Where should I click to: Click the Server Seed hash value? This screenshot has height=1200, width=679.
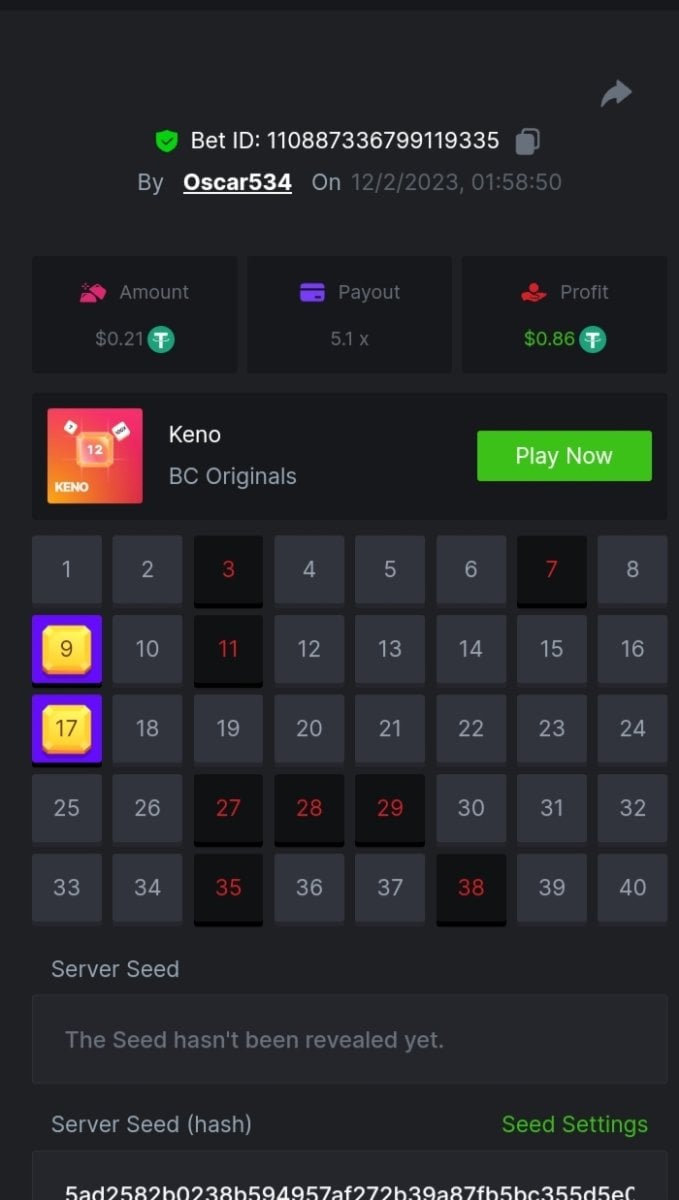350,1192
